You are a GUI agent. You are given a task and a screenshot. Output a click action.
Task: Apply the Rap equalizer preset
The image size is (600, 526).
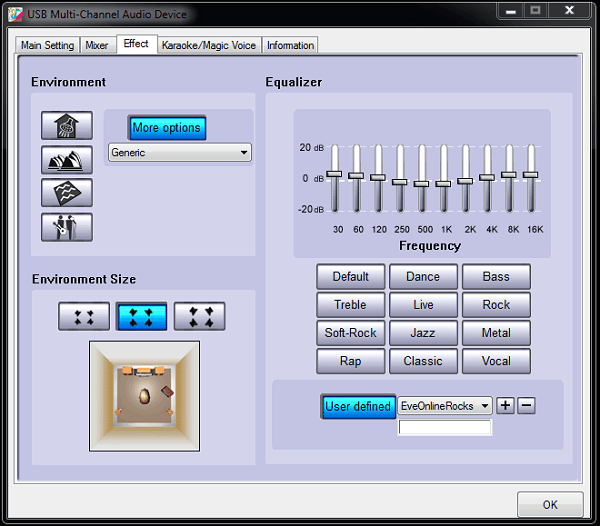[x=351, y=361]
